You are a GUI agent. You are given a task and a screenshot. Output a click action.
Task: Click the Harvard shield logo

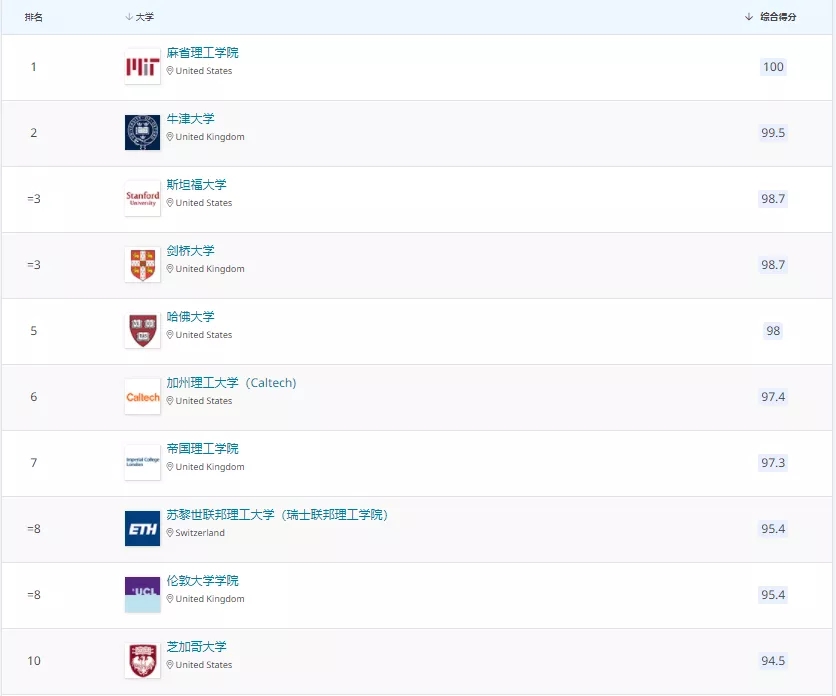click(x=142, y=331)
